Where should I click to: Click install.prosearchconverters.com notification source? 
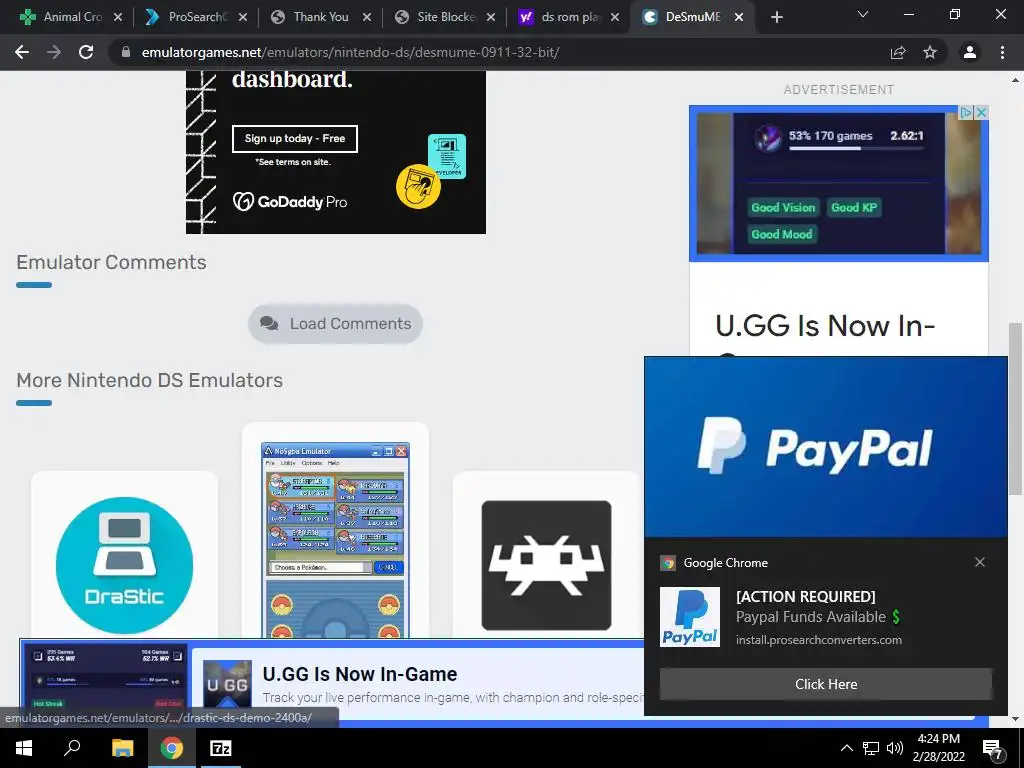818,640
